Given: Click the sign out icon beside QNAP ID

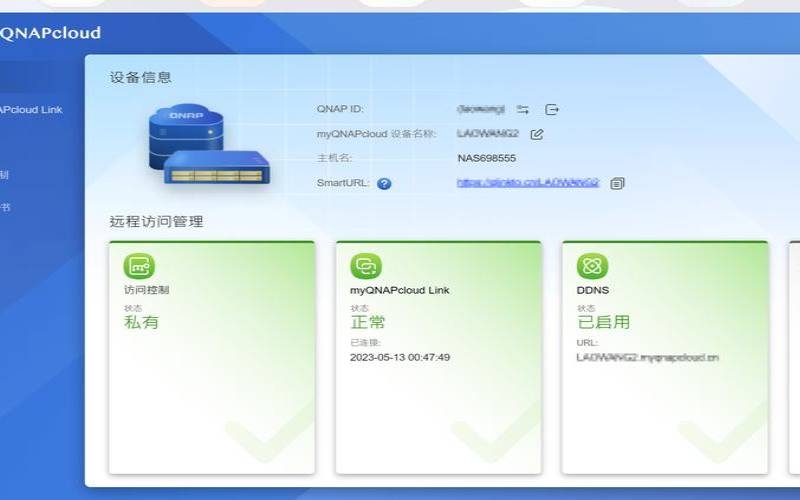Looking at the screenshot, I should point(552,109).
